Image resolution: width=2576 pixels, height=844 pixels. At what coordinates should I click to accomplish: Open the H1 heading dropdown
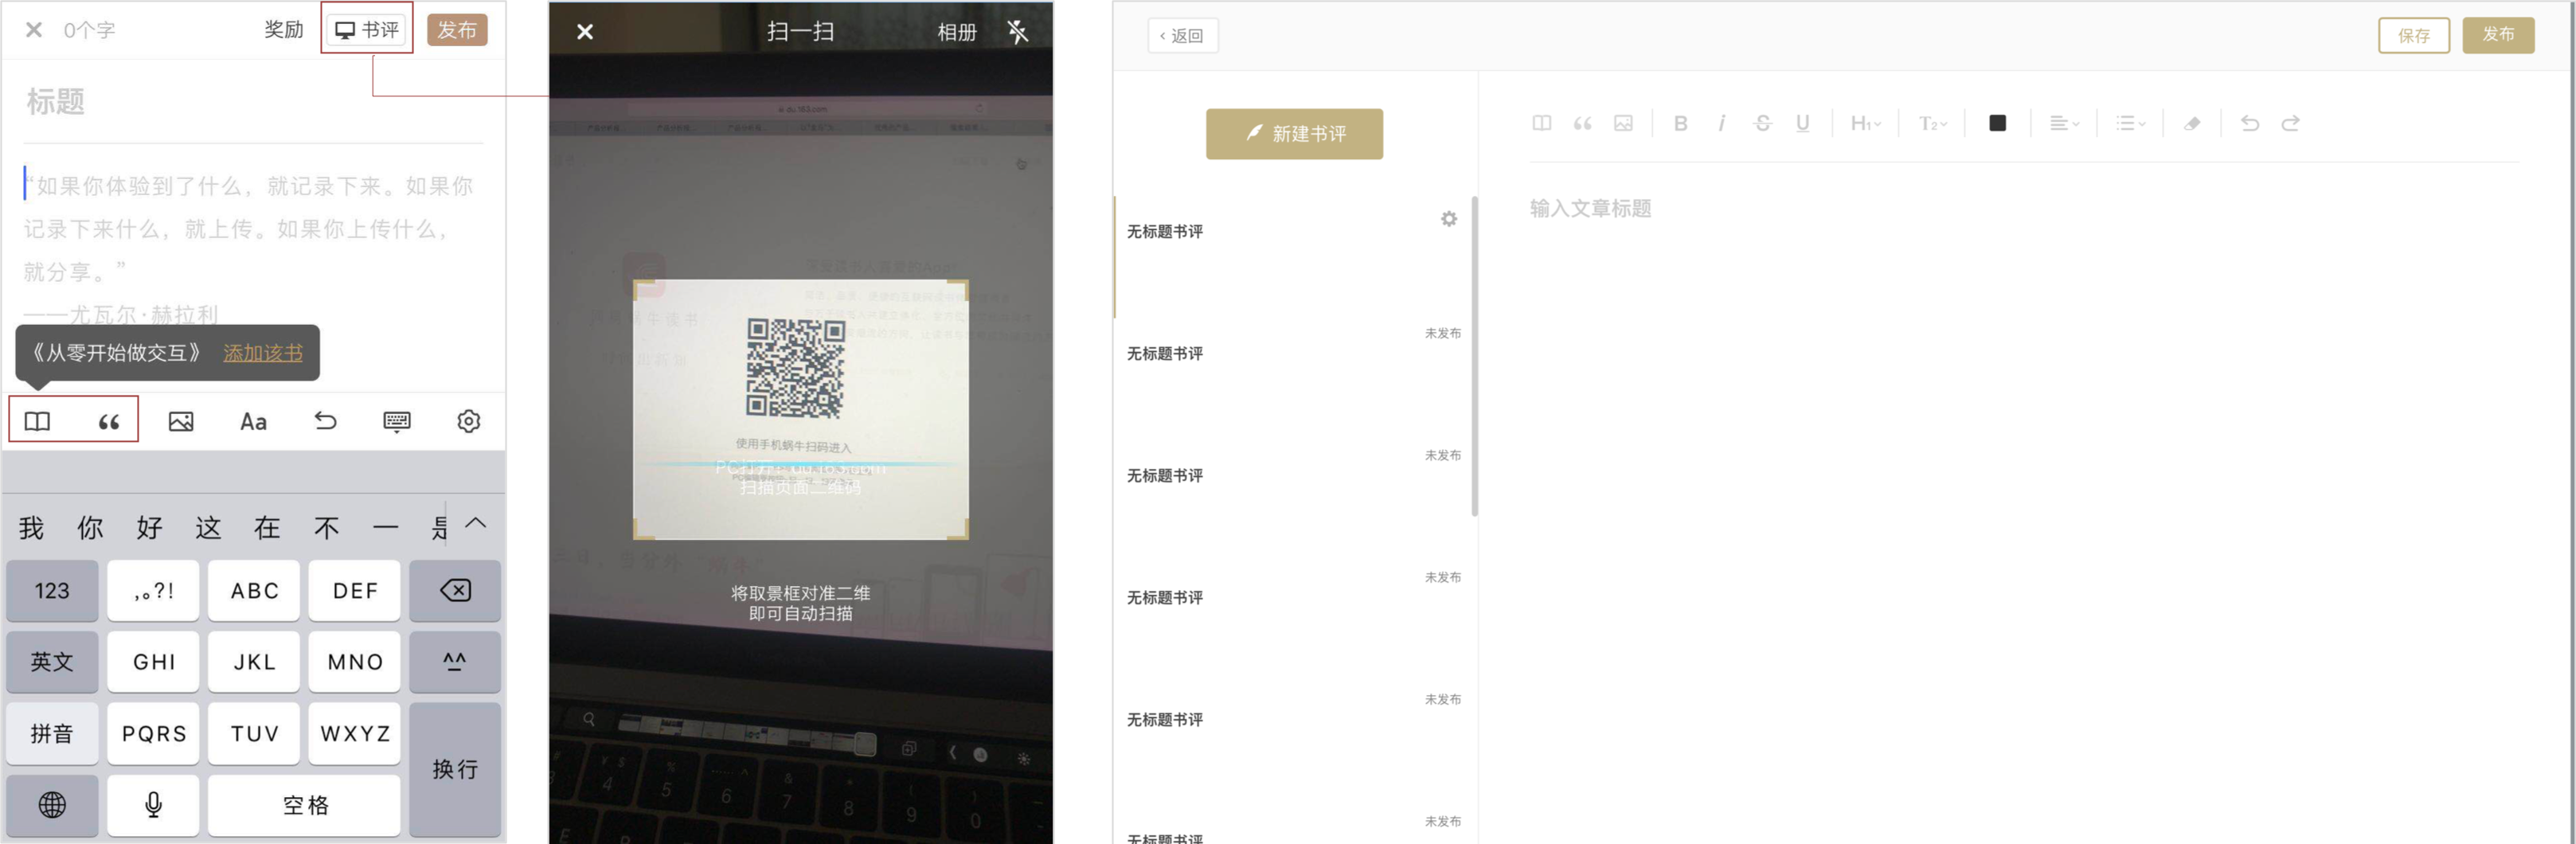(1863, 123)
